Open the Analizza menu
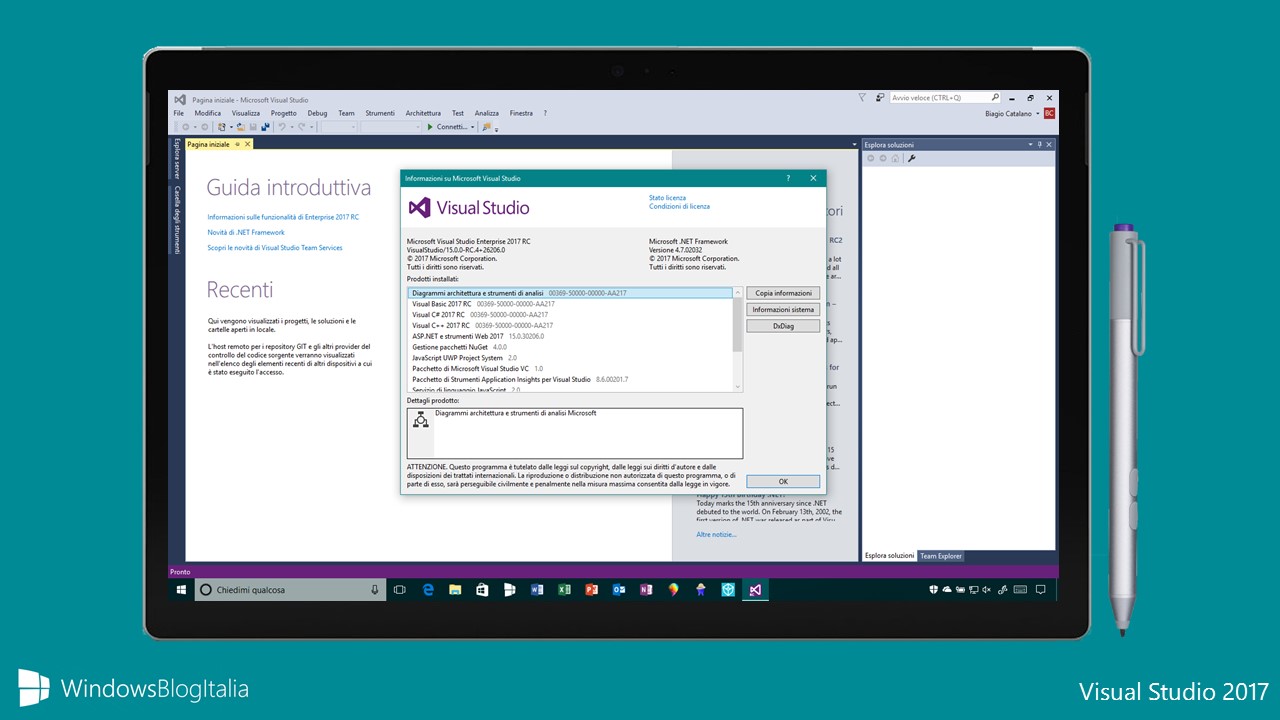The width and height of the screenshot is (1280, 720). tap(487, 113)
